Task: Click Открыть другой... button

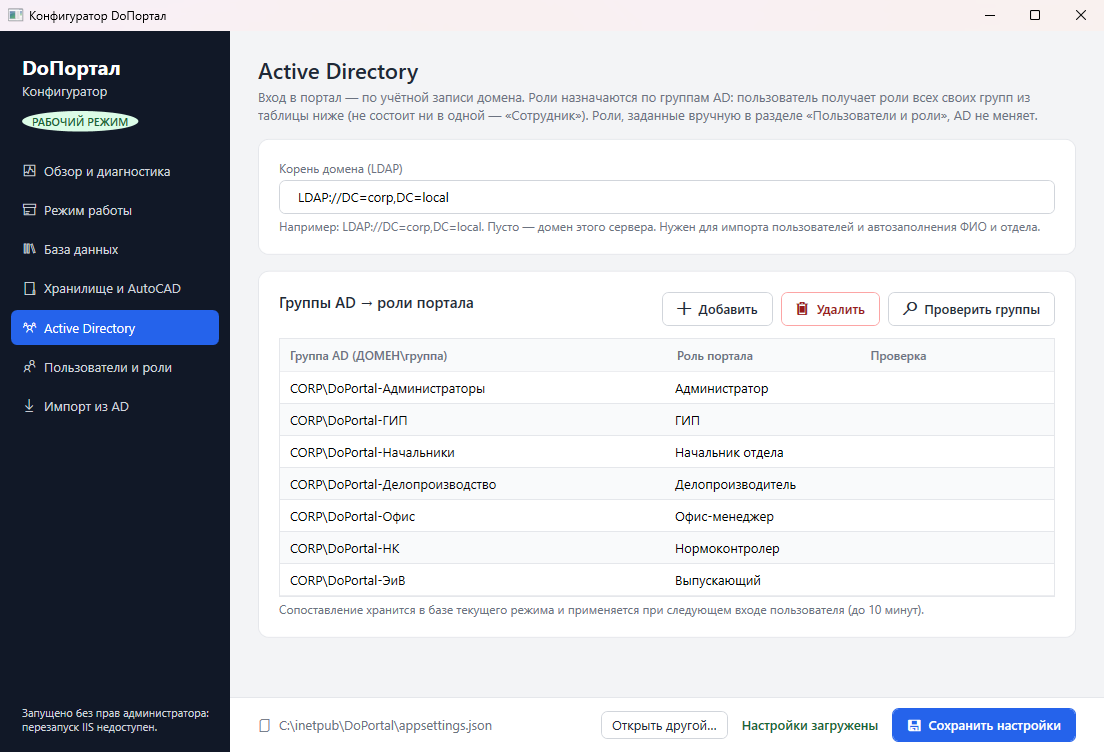Action: coord(664,725)
